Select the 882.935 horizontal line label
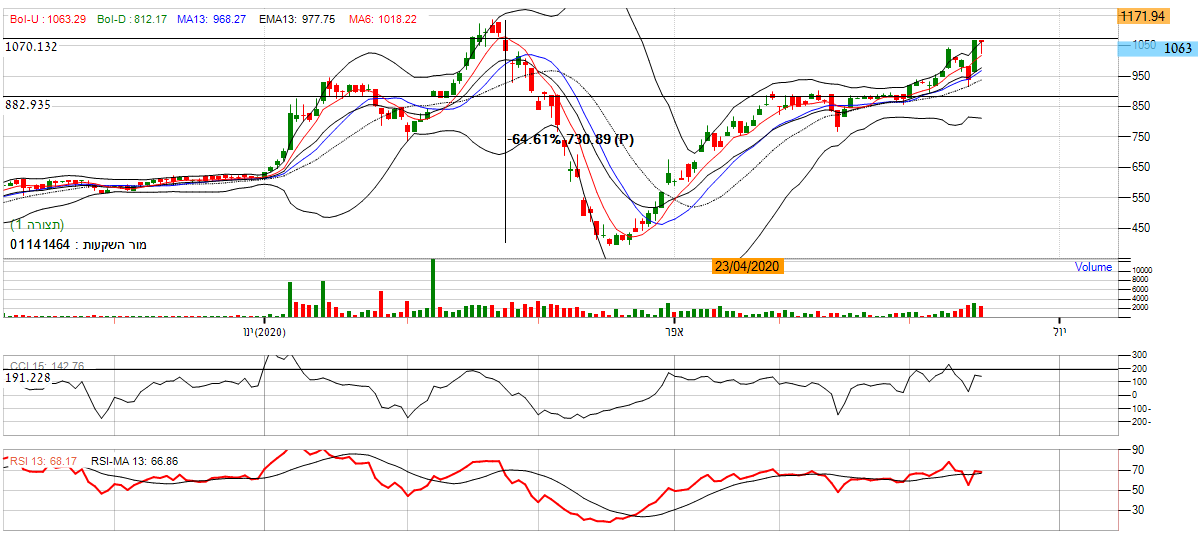The image size is (1198, 534). pyautogui.click(x=28, y=104)
